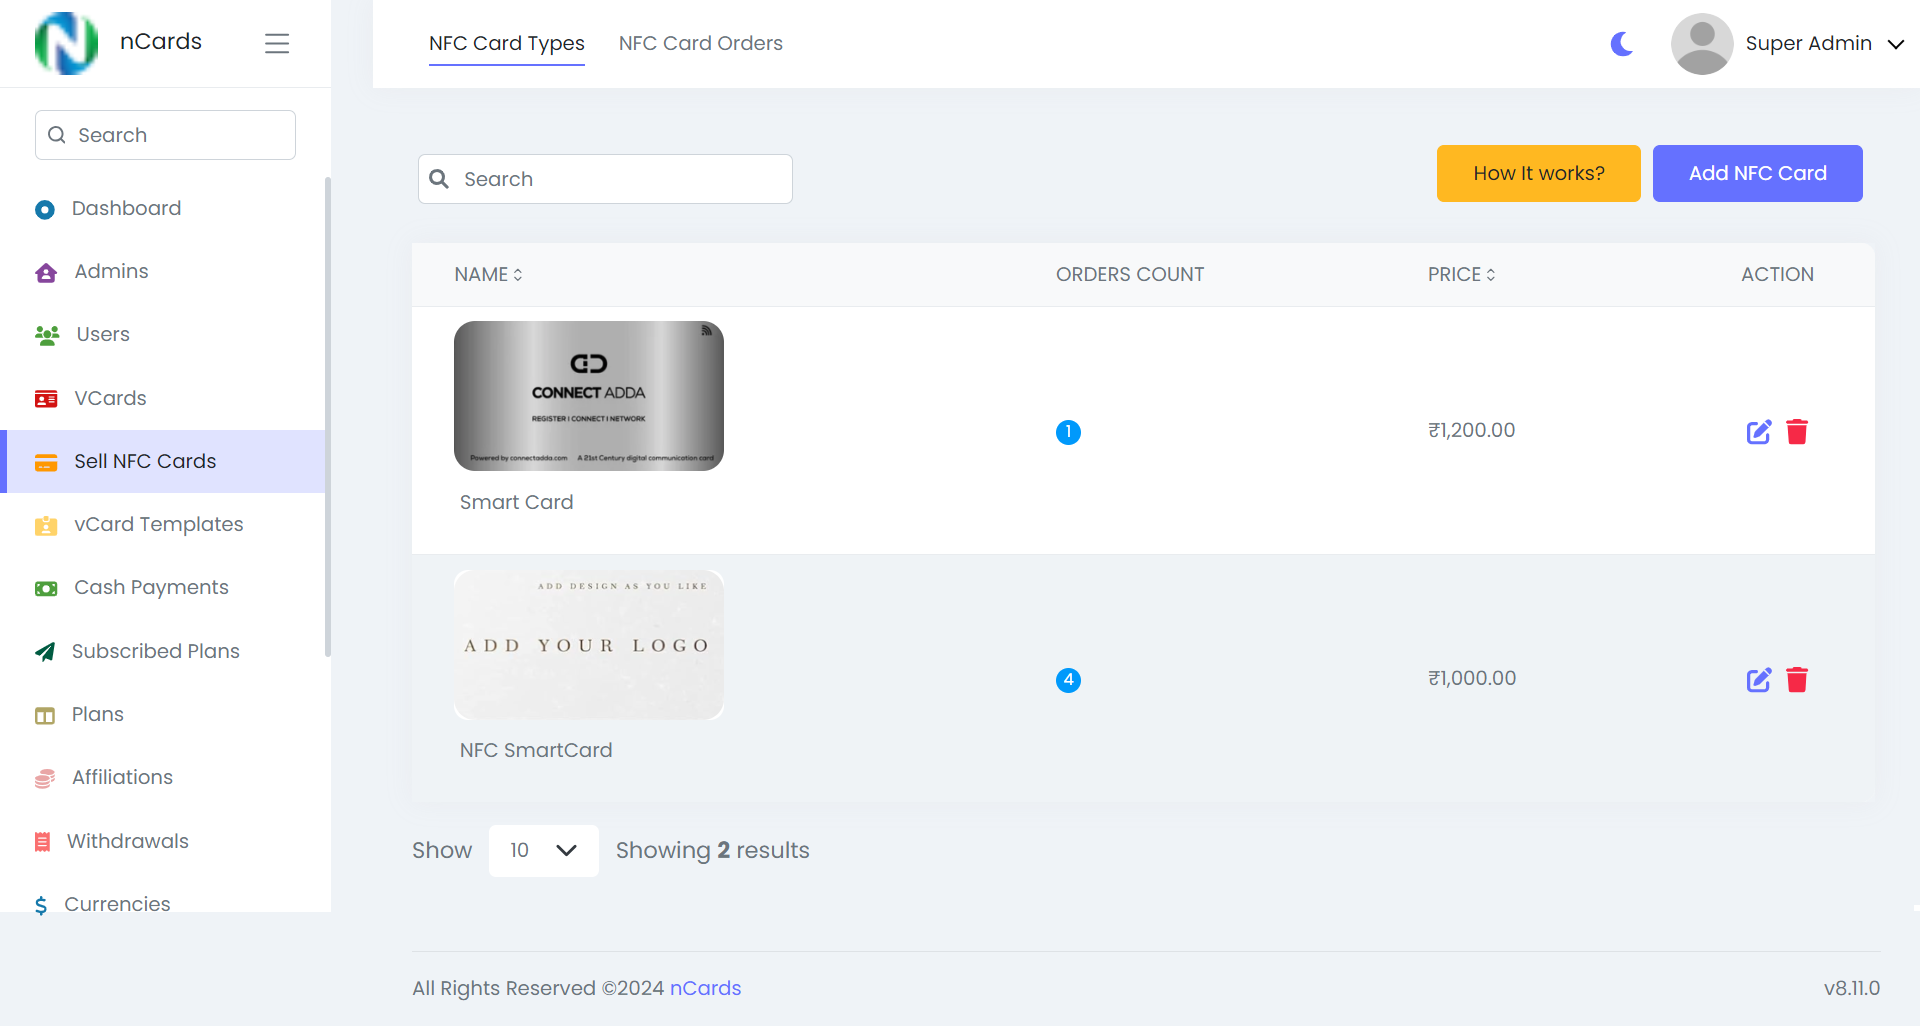
Task: Click the Add NFC Card button
Action: pyautogui.click(x=1757, y=173)
